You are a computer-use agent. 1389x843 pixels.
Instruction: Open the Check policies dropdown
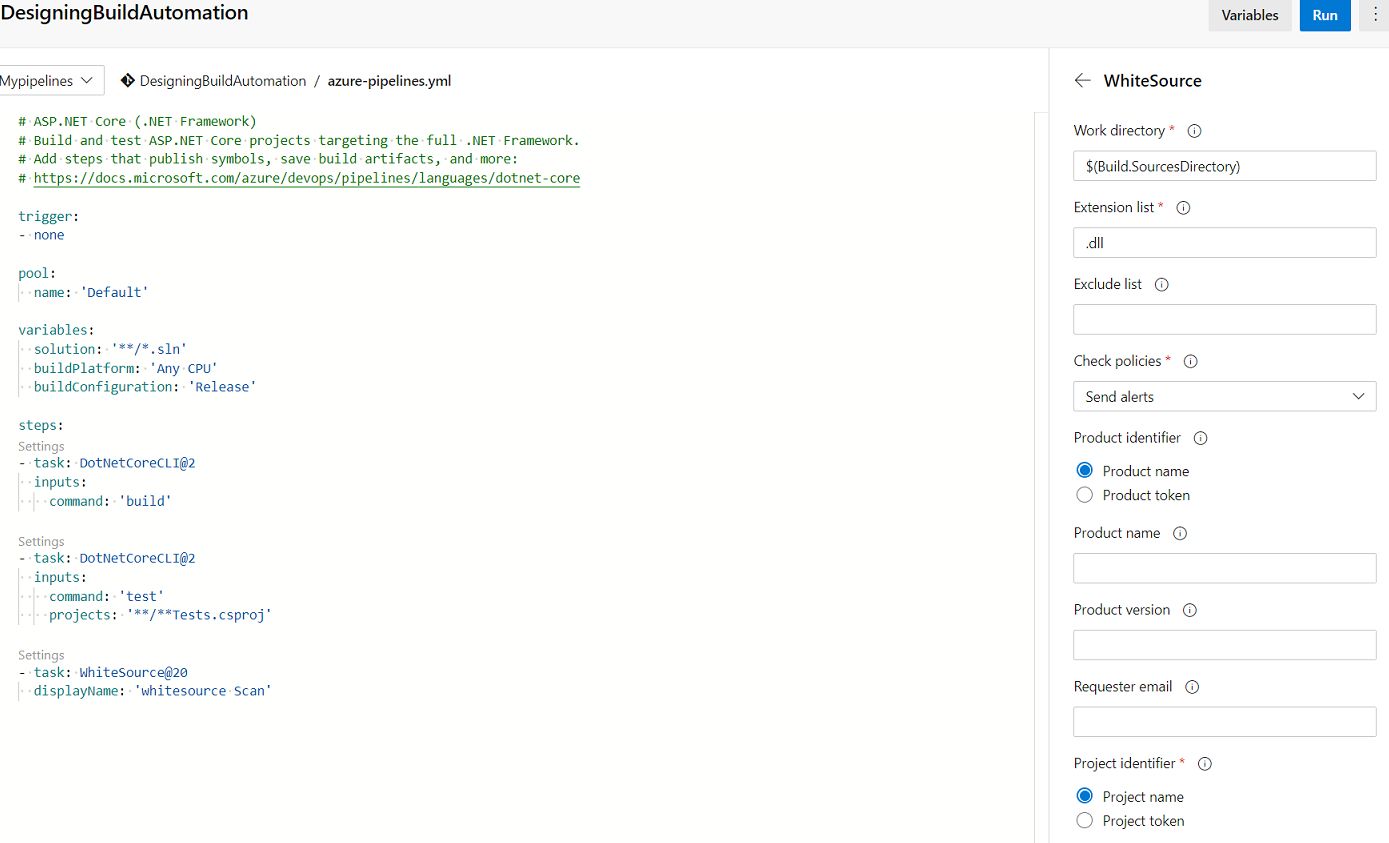(1224, 396)
